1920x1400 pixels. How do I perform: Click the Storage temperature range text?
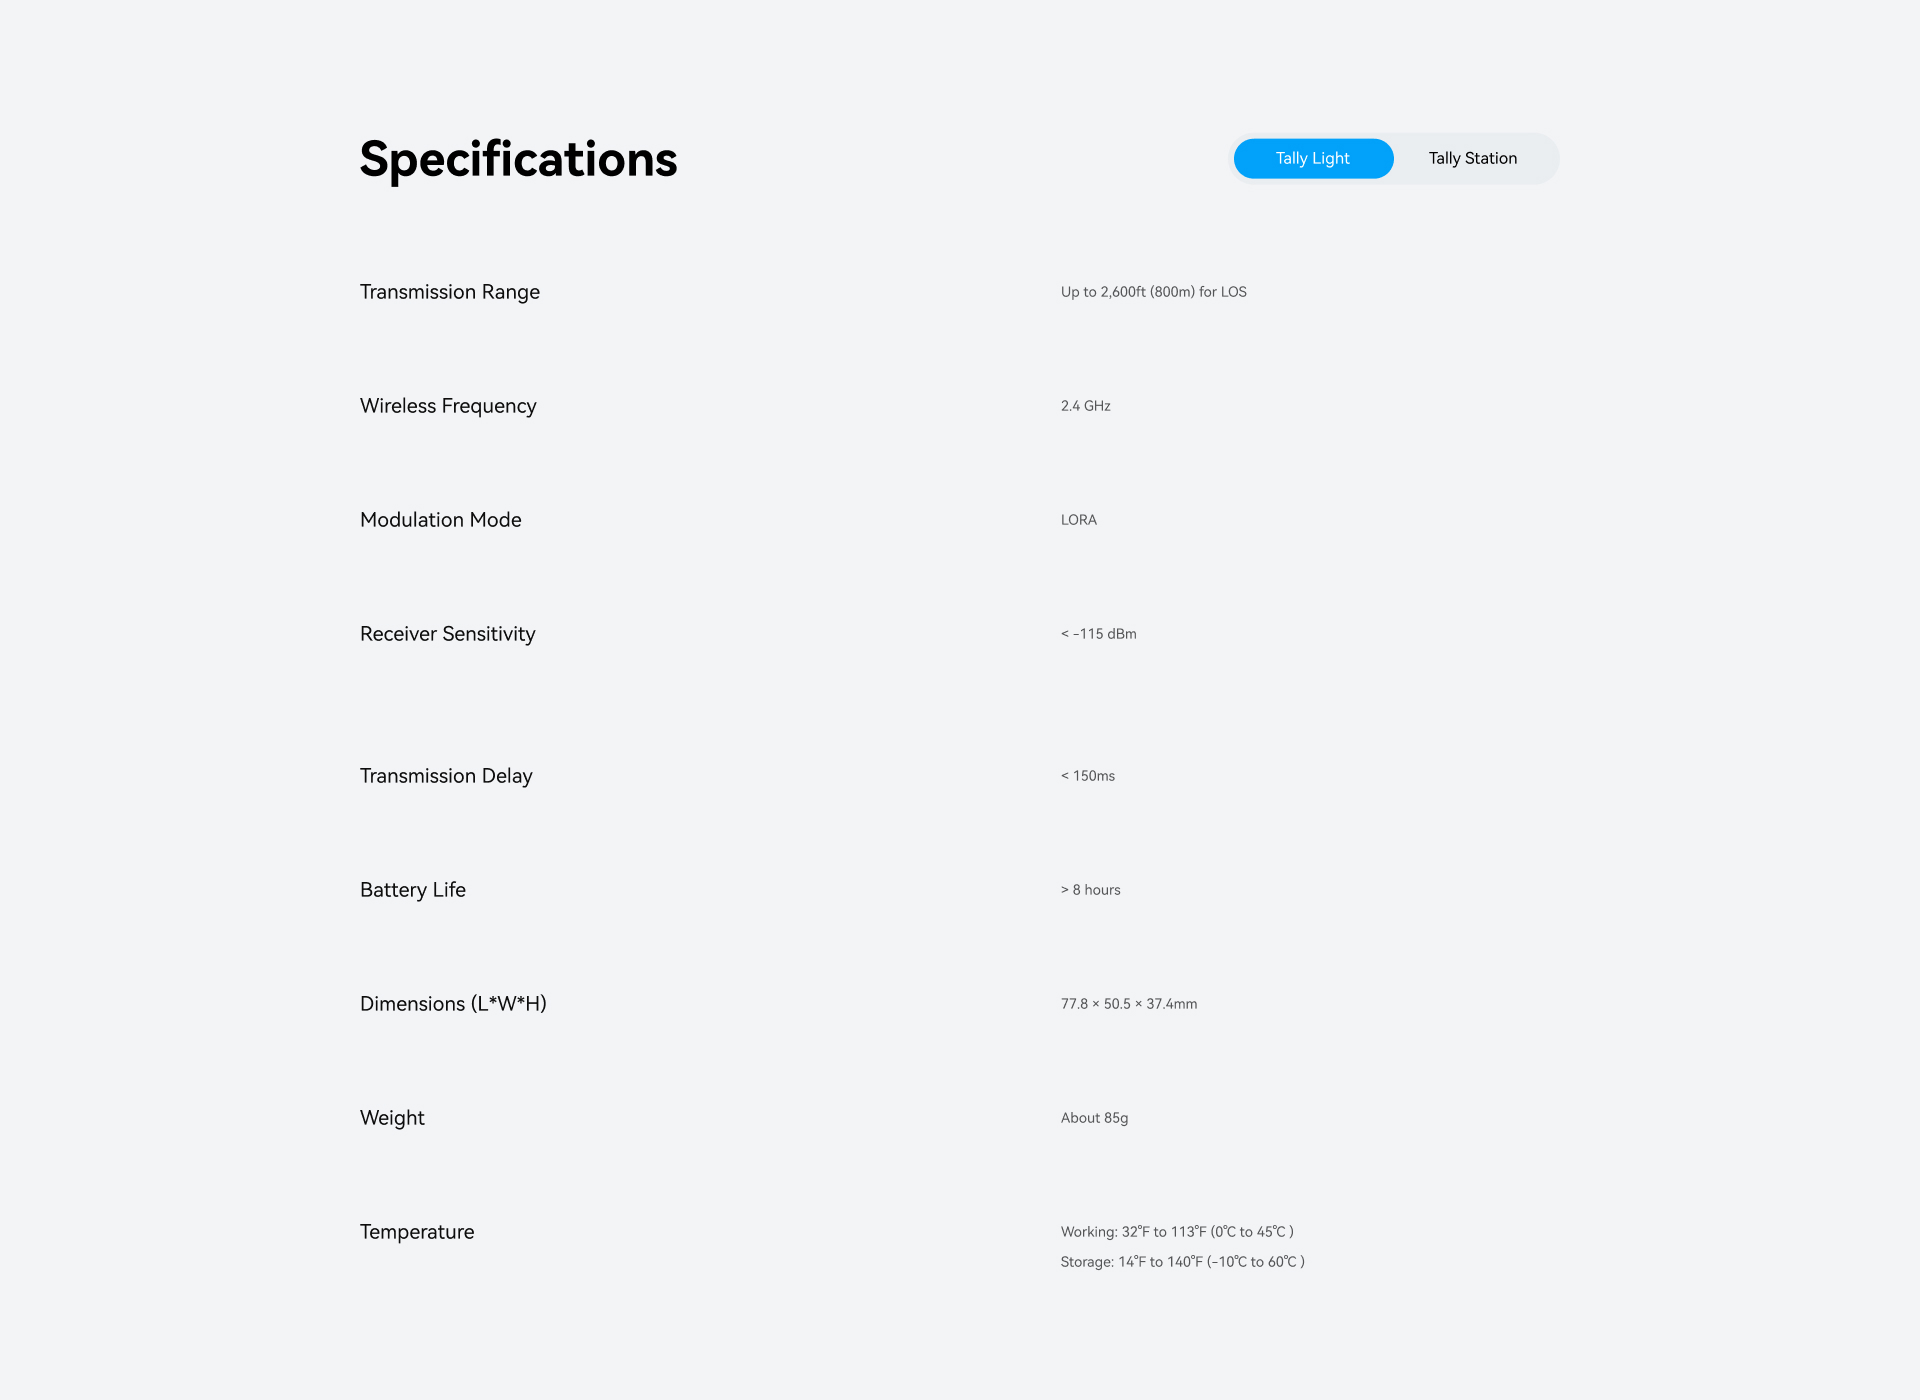1182,1262
